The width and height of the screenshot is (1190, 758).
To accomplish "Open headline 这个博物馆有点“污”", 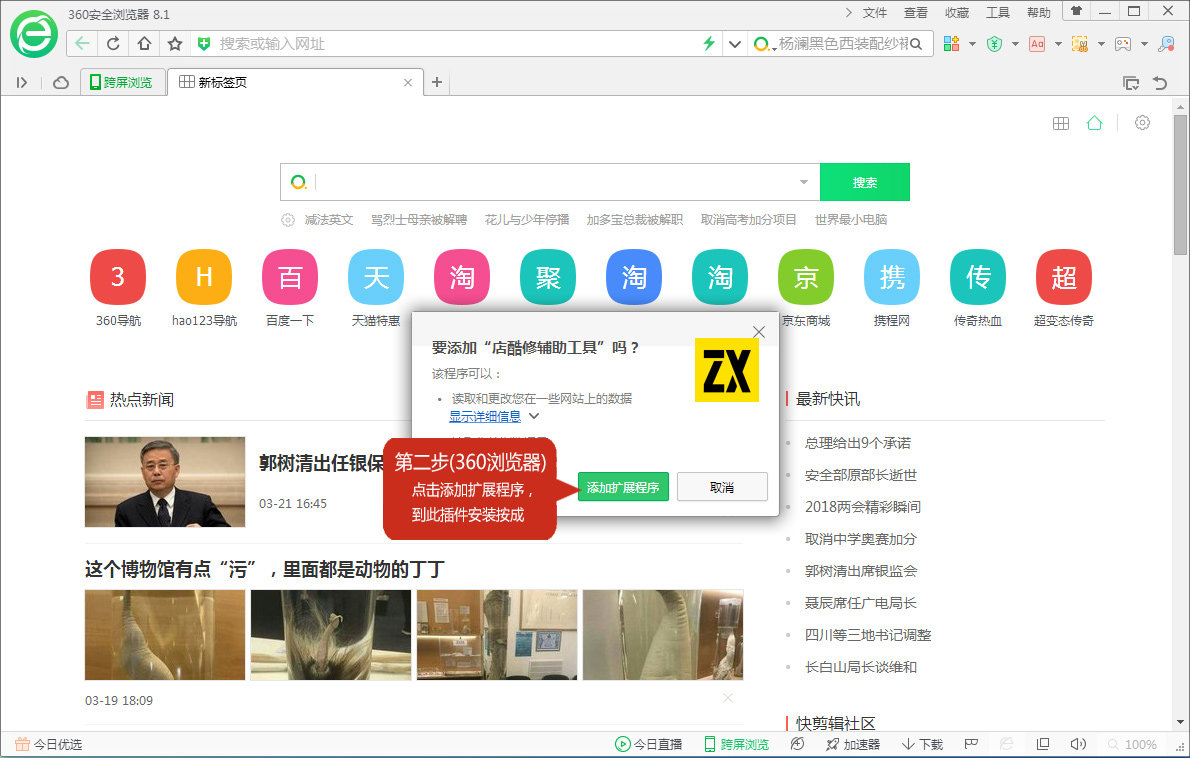I will pos(265,569).
